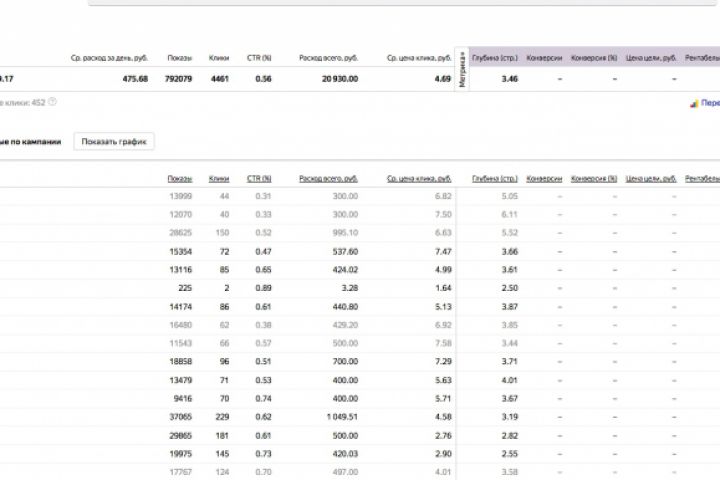720x480 pixels.
Task: Select impressions cell 16480
Action: click(180, 325)
